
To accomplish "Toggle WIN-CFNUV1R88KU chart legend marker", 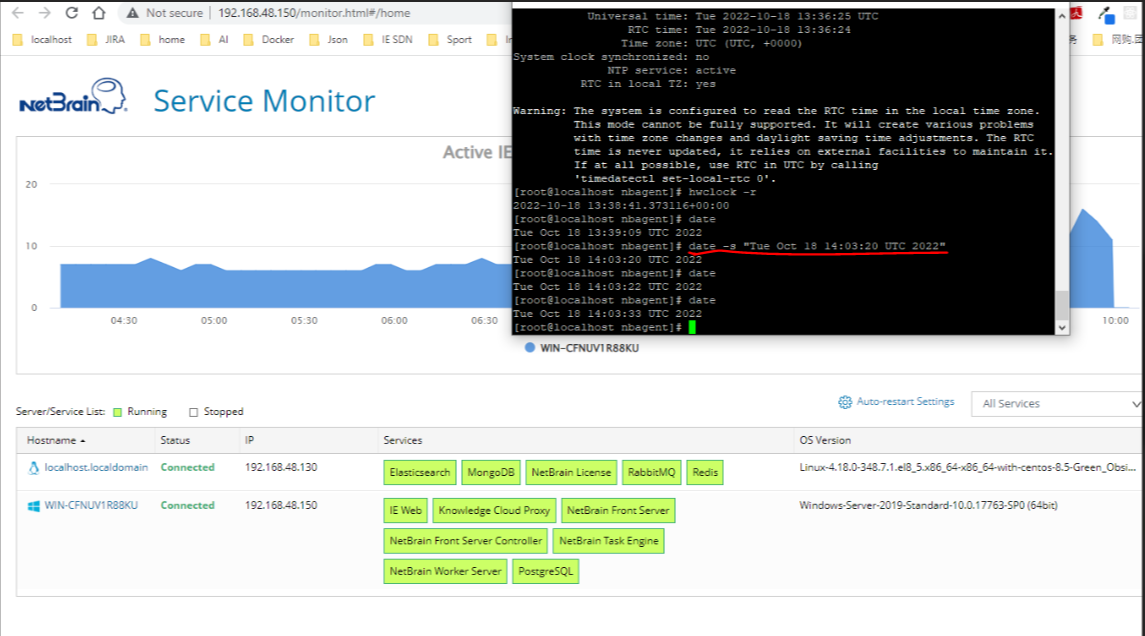I will (x=530, y=348).
